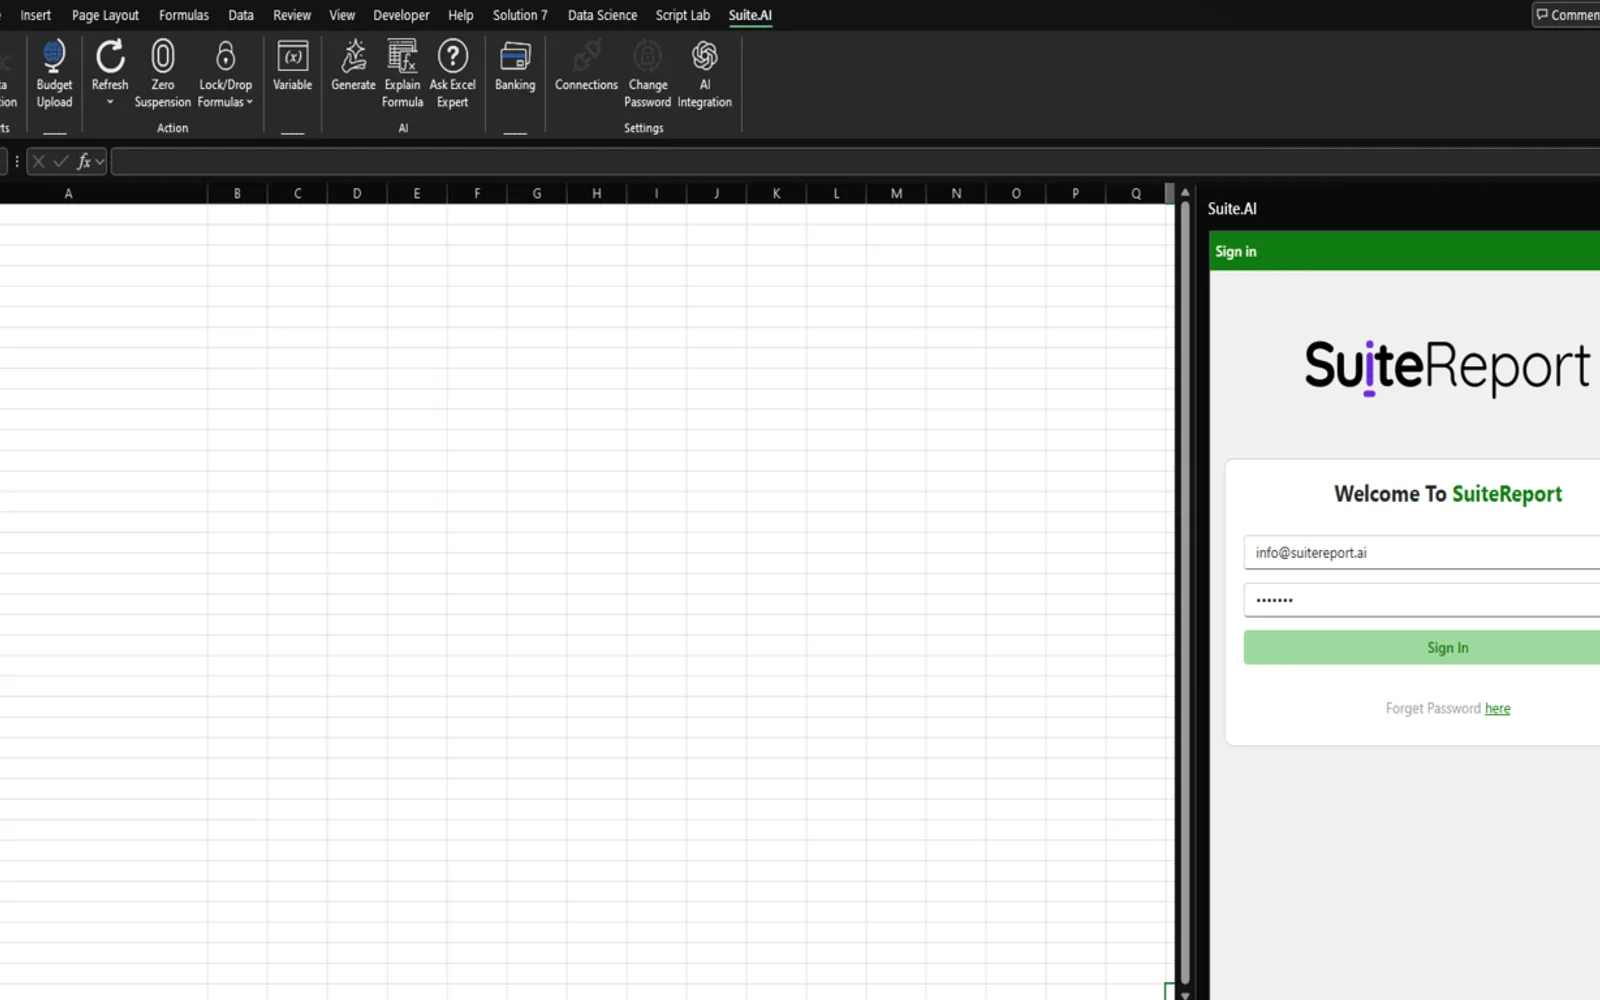The width and height of the screenshot is (1600, 1000).
Task: Open the Help tab
Action: [x=461, y=15]
